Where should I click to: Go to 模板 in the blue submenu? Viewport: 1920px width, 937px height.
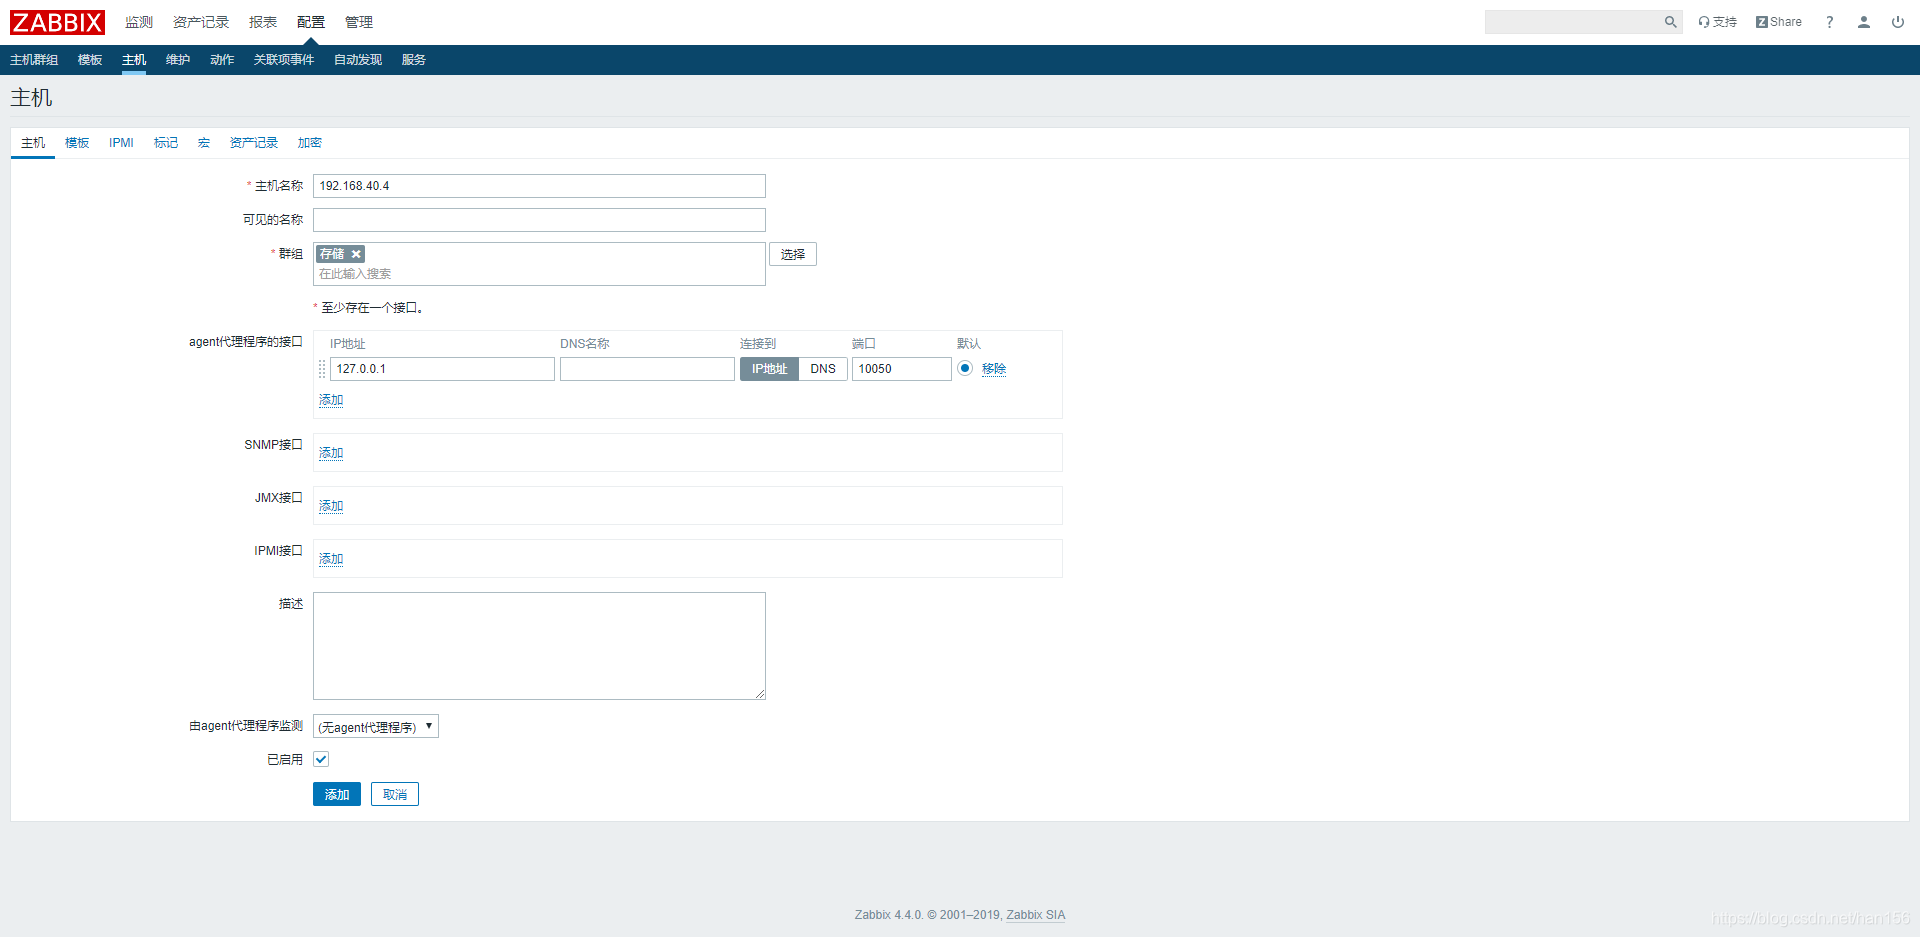point(90,60)
